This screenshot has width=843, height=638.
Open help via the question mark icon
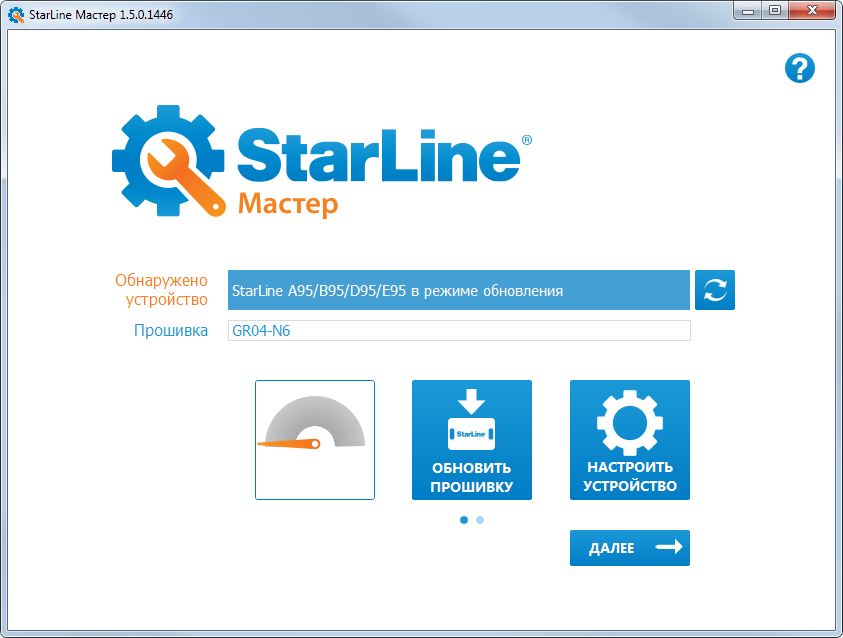[800, 69]
